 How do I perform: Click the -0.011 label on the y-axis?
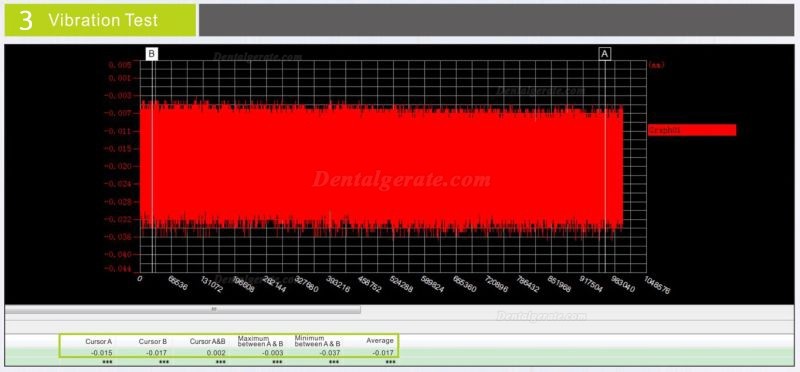coord(117,131)
